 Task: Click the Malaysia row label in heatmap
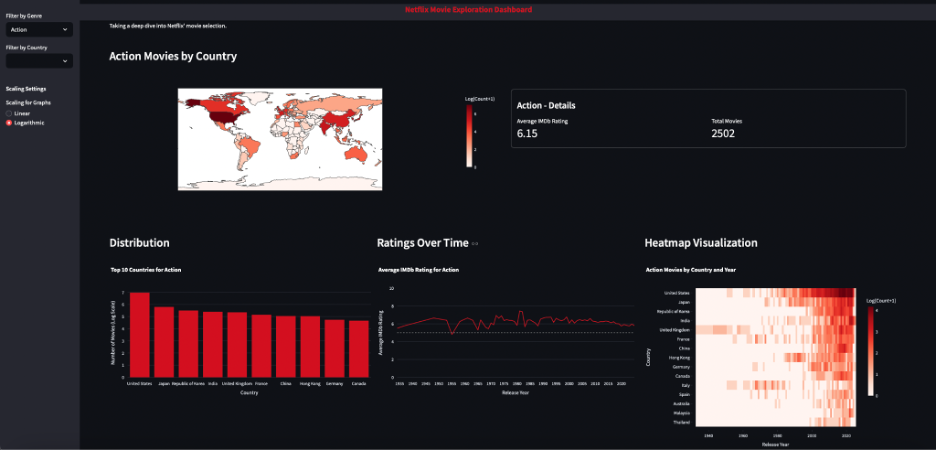click(x=682, y=413)
